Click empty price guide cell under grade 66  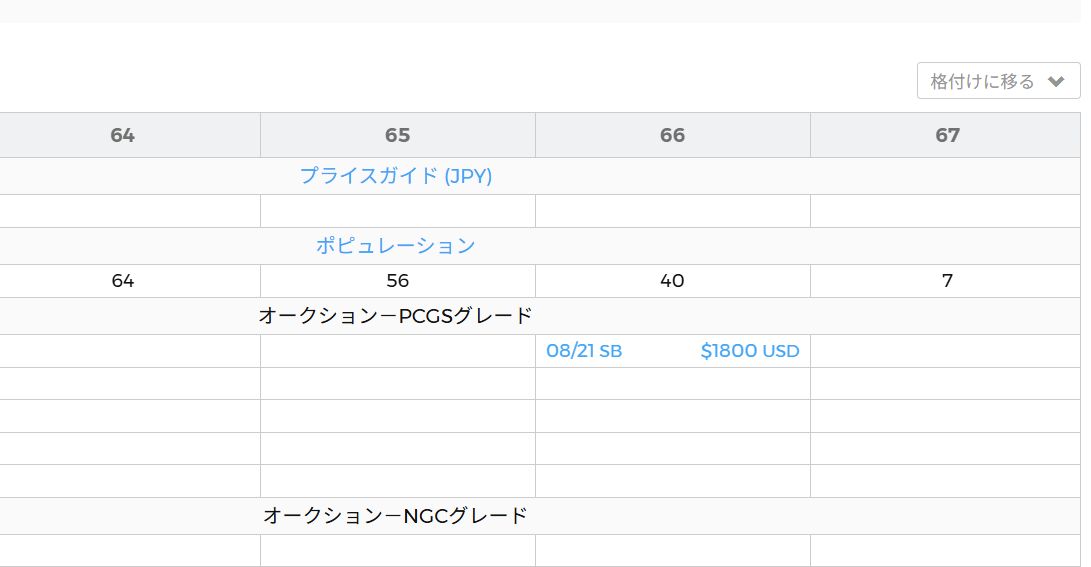[x=673, y=211]
